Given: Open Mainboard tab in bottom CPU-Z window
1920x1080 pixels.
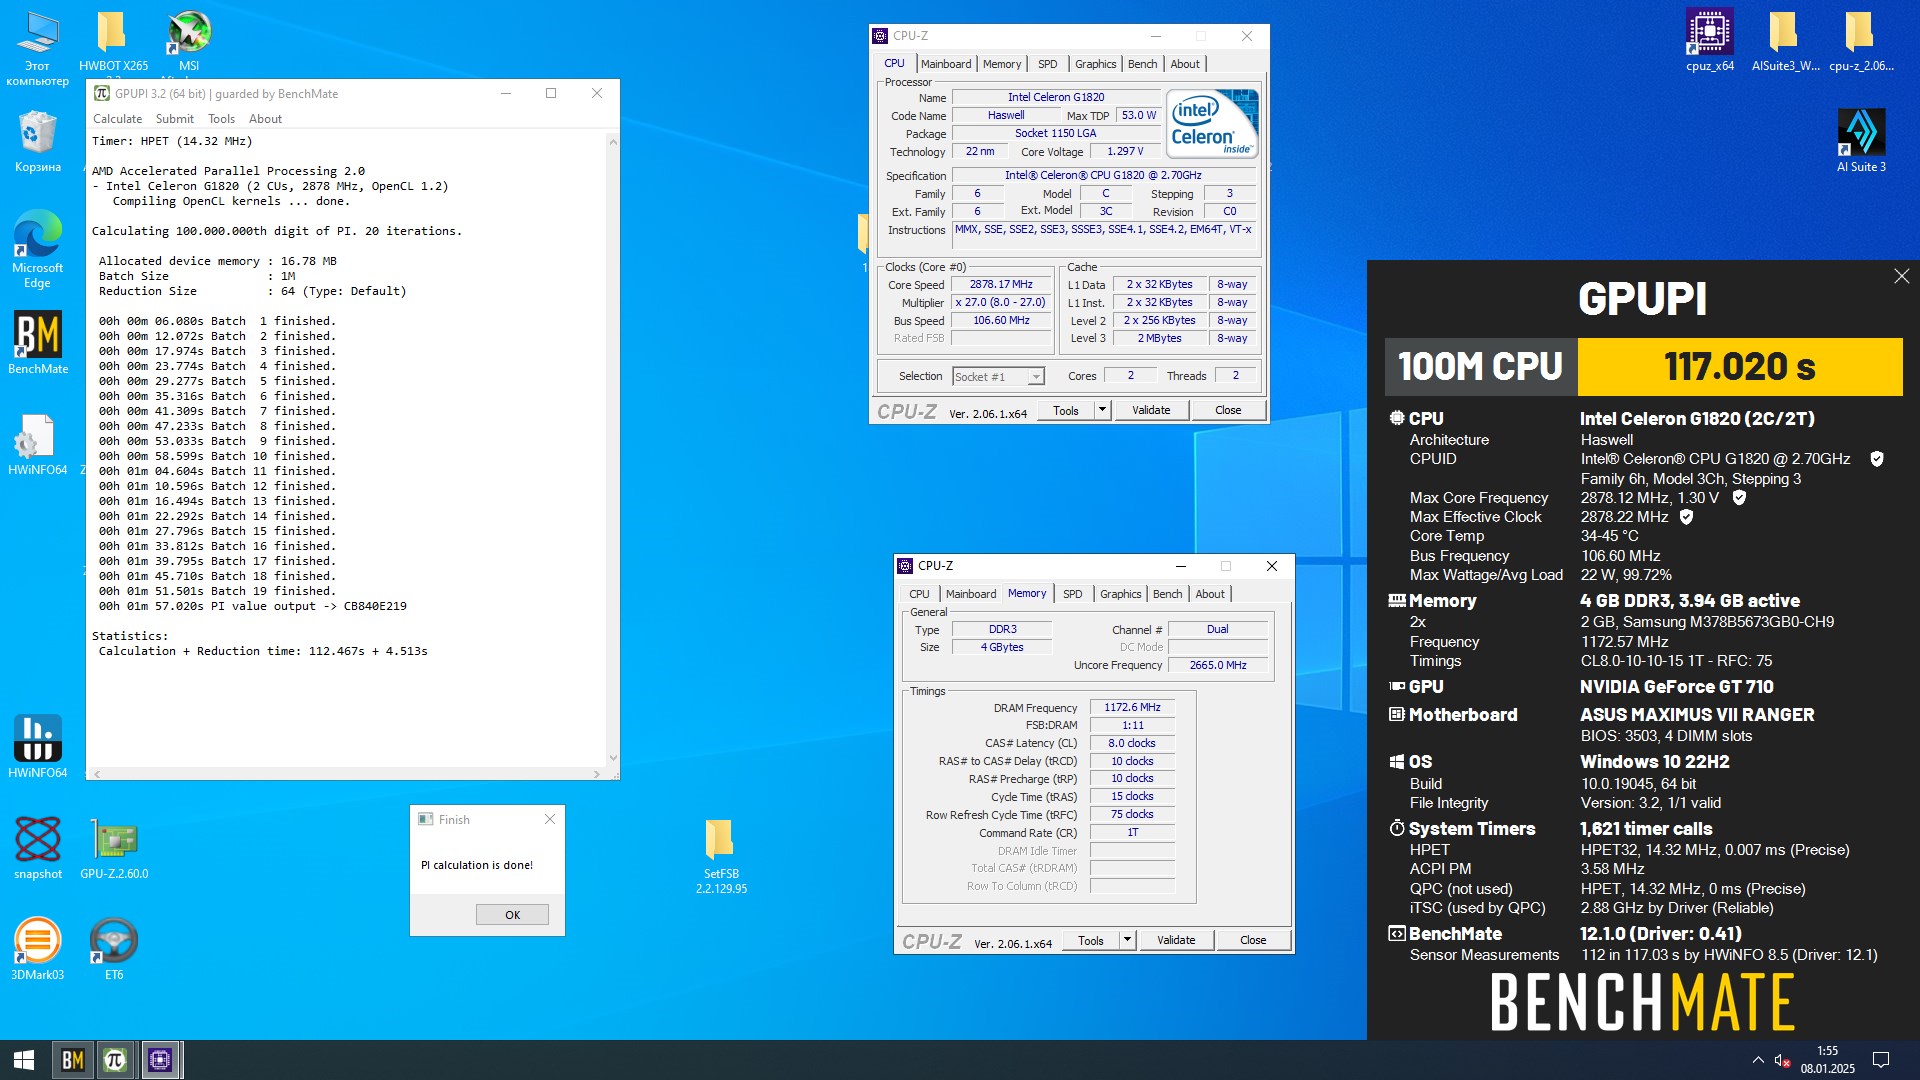Looking at the screenshot, I should (x=970, y=594).
